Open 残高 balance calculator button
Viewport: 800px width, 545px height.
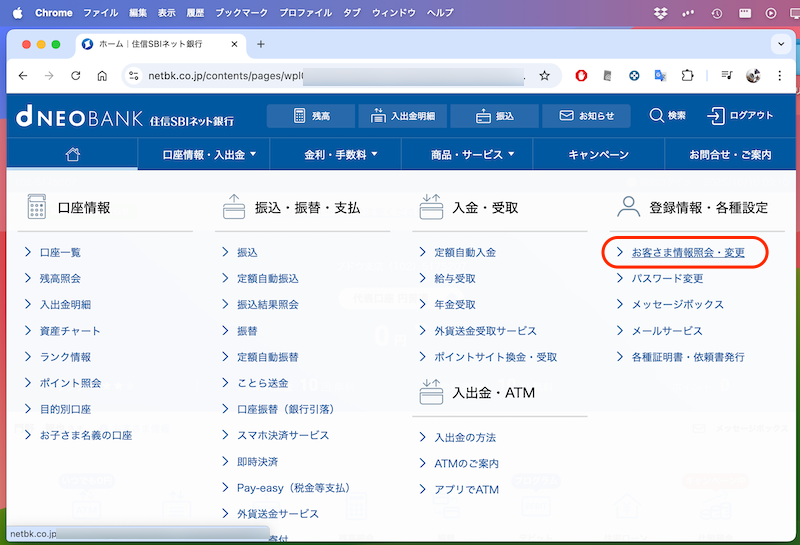tap(310, 116)
